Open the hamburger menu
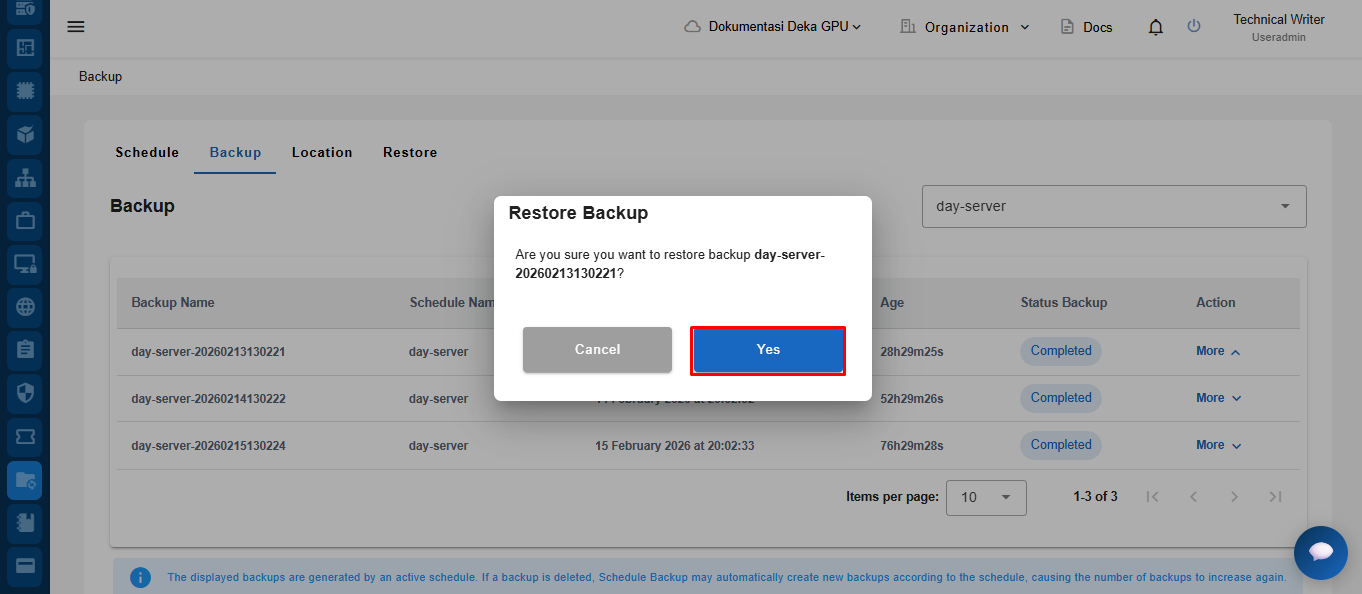 [x=76, y=27]
